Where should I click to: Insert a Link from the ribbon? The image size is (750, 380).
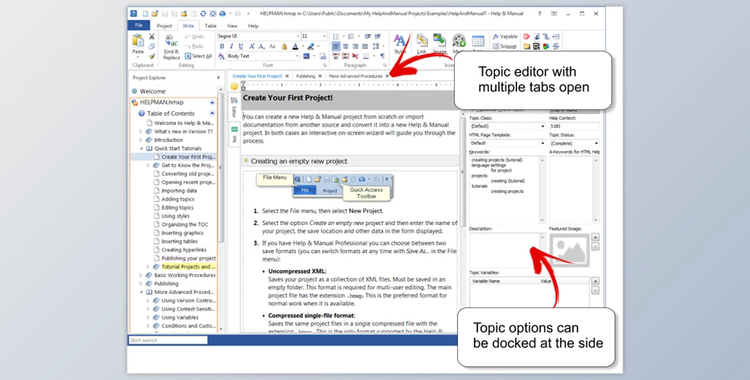(x=421, y=40)
